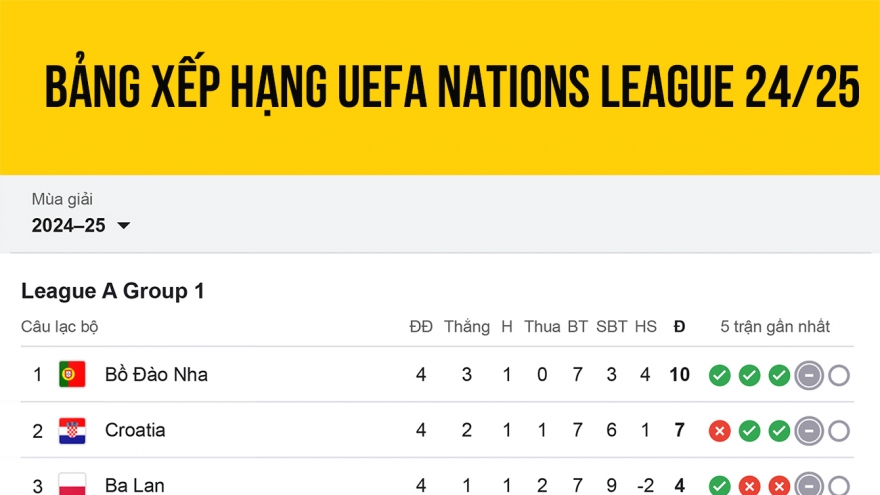The width and height of the screenshot is (880, 495).
Task: Open the Bồ Đào Nha team link
Action: pos(156,375)
